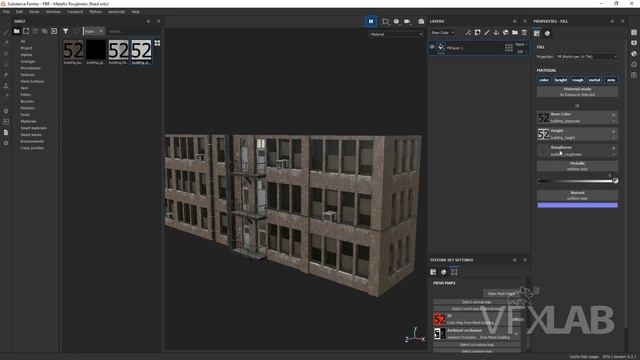640x360 pixels.
Task: Click the Metallic uniform color button
Action: tap(577, 166)
